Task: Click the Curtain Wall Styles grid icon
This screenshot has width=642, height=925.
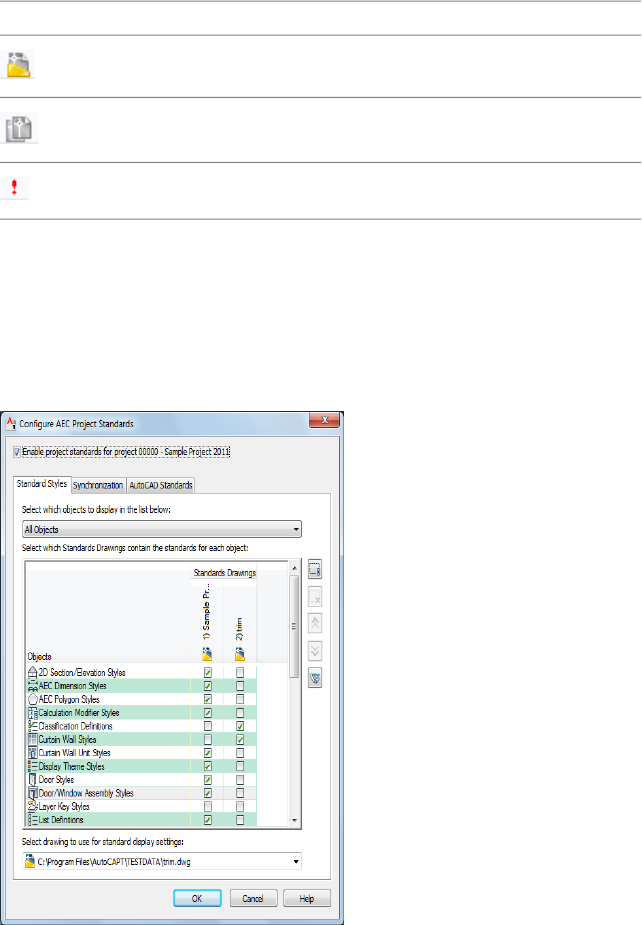Action: [x=32, y=739]
